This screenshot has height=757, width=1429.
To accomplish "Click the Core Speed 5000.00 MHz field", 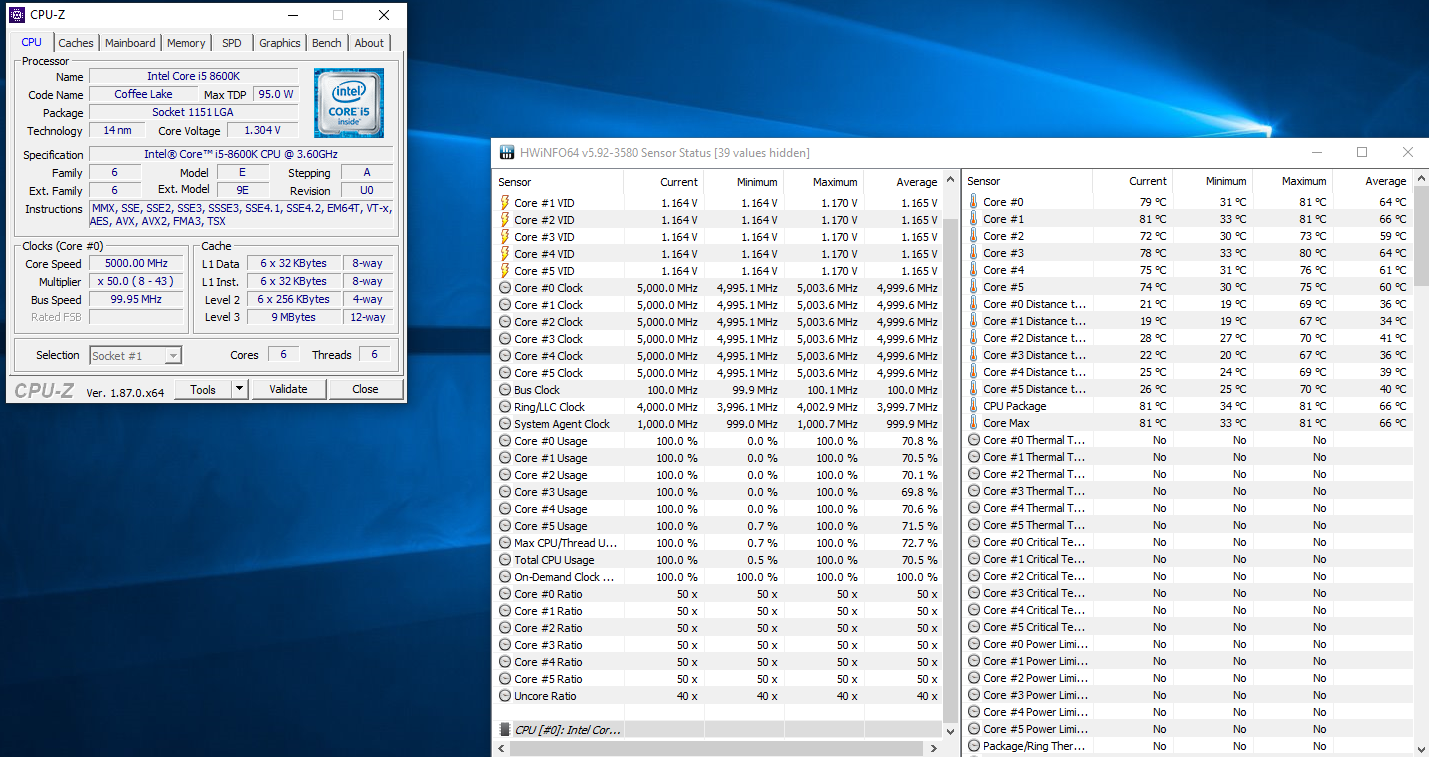I will coord(137,264).
